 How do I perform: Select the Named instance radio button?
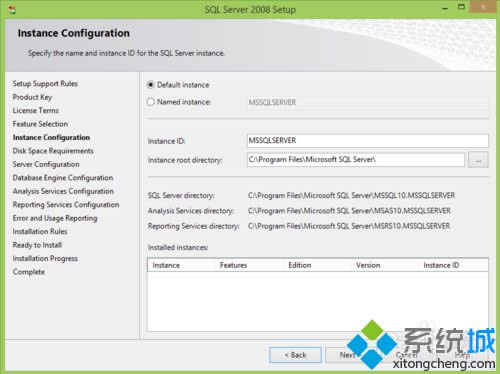coord(151,102)
